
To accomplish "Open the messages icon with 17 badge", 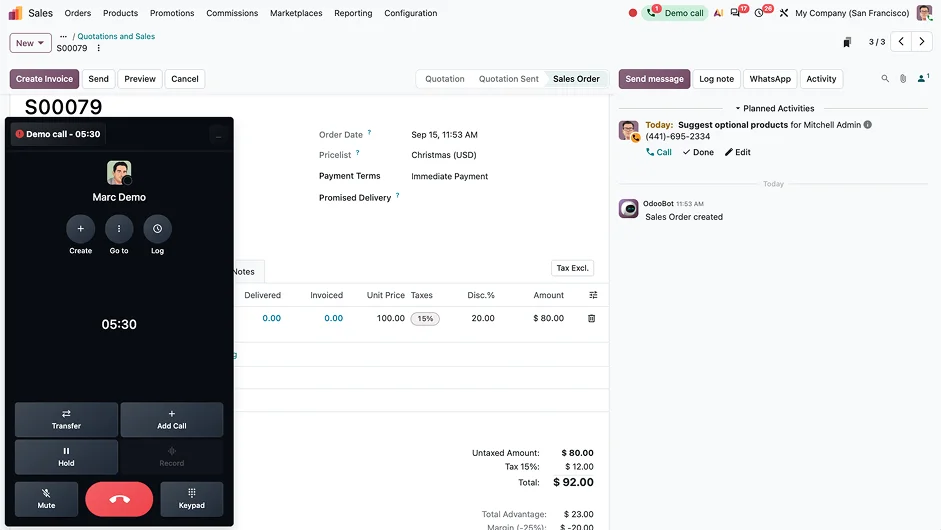I will click(x=735, y=13).
